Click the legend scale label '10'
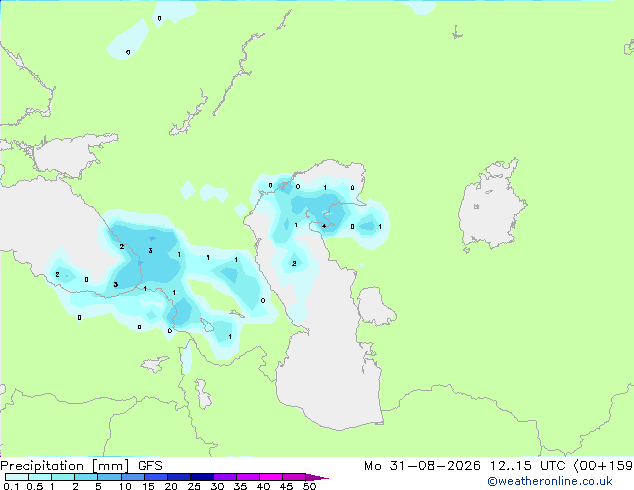Image resolution: width=634 pixels, height=490 pixels. coord(125,486)
